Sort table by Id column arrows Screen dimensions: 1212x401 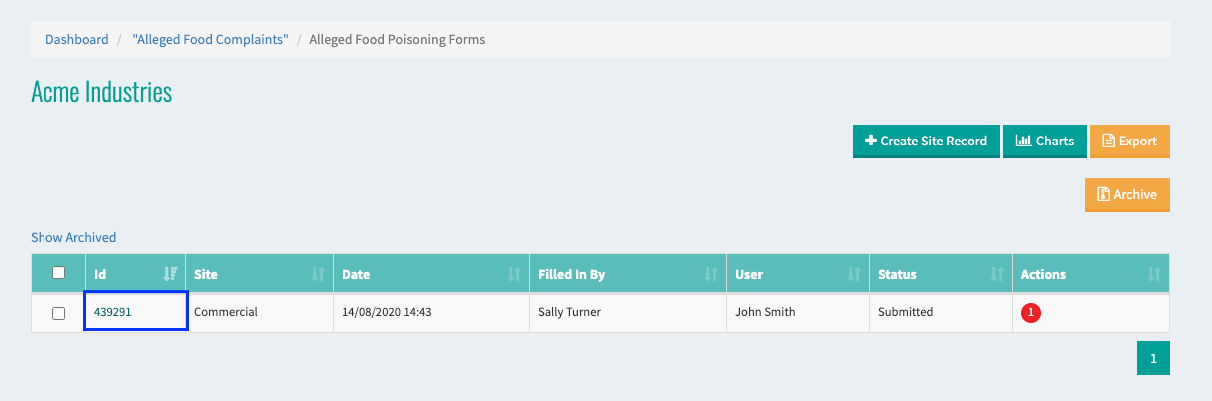(x=170, y=274)
